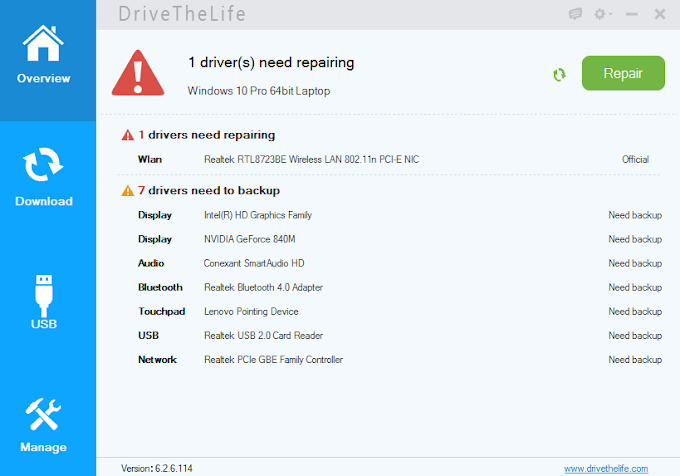This screenshot has width=680, height=476.
Task: Click Need backup for Intel HD Graphics
Action: point(635,215)
